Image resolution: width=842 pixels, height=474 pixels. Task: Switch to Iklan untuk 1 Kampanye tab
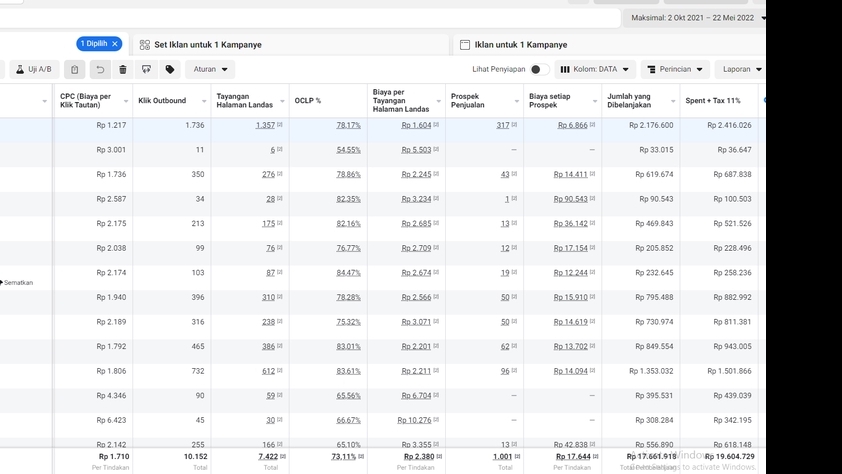coord(609,45)
